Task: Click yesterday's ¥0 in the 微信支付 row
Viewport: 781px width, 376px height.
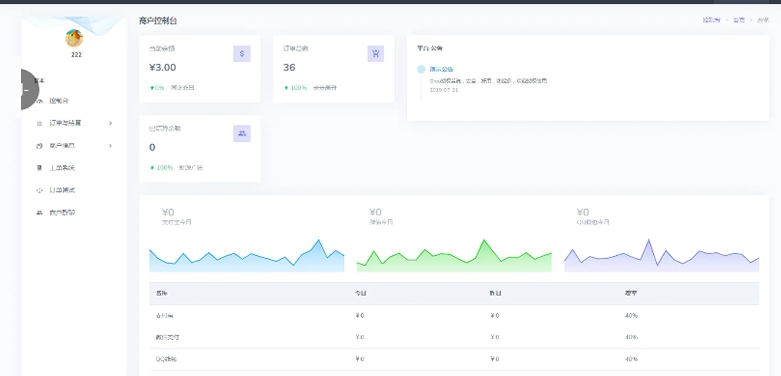Action: [x=495, y=337]
